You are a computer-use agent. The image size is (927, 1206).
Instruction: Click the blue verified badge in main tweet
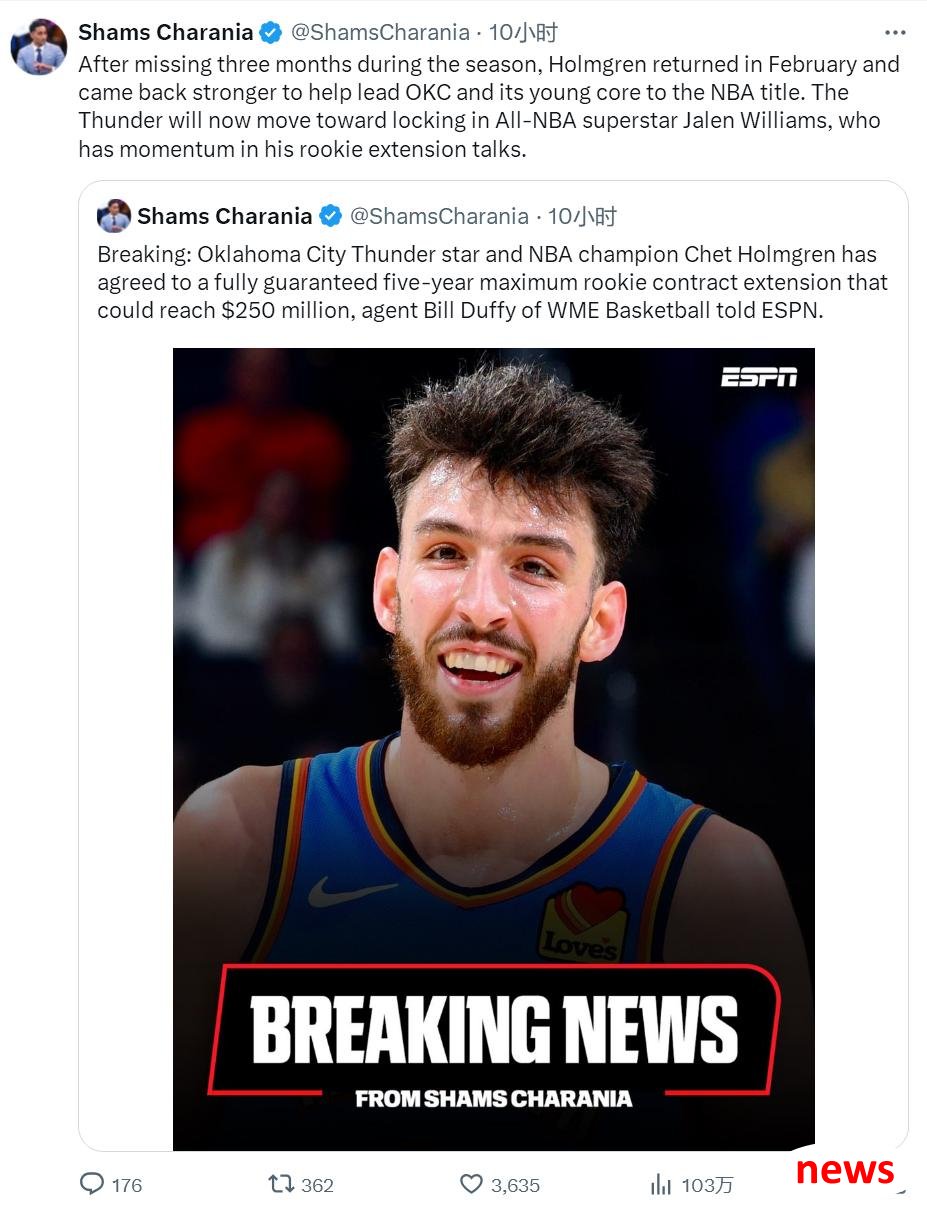270,33
